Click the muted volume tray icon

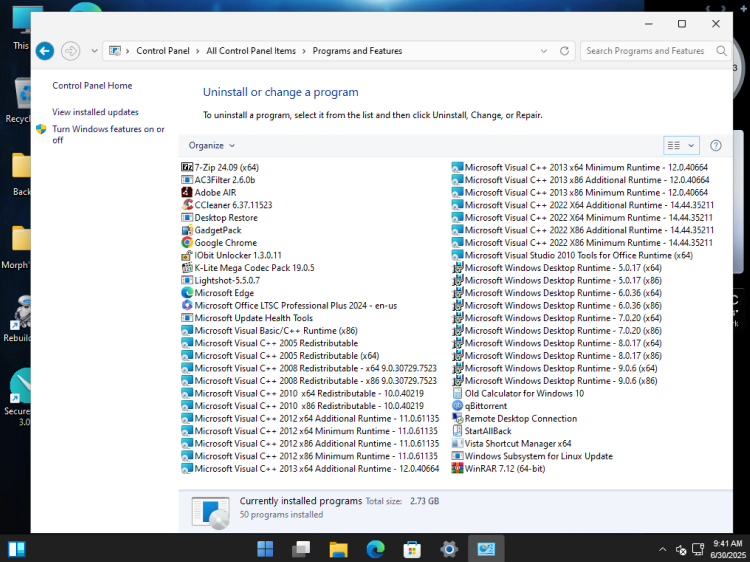click(x=681, y=549)
